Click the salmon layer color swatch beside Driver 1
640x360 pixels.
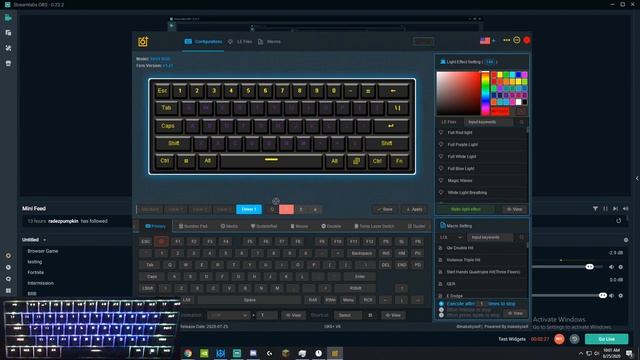point(286,209)
